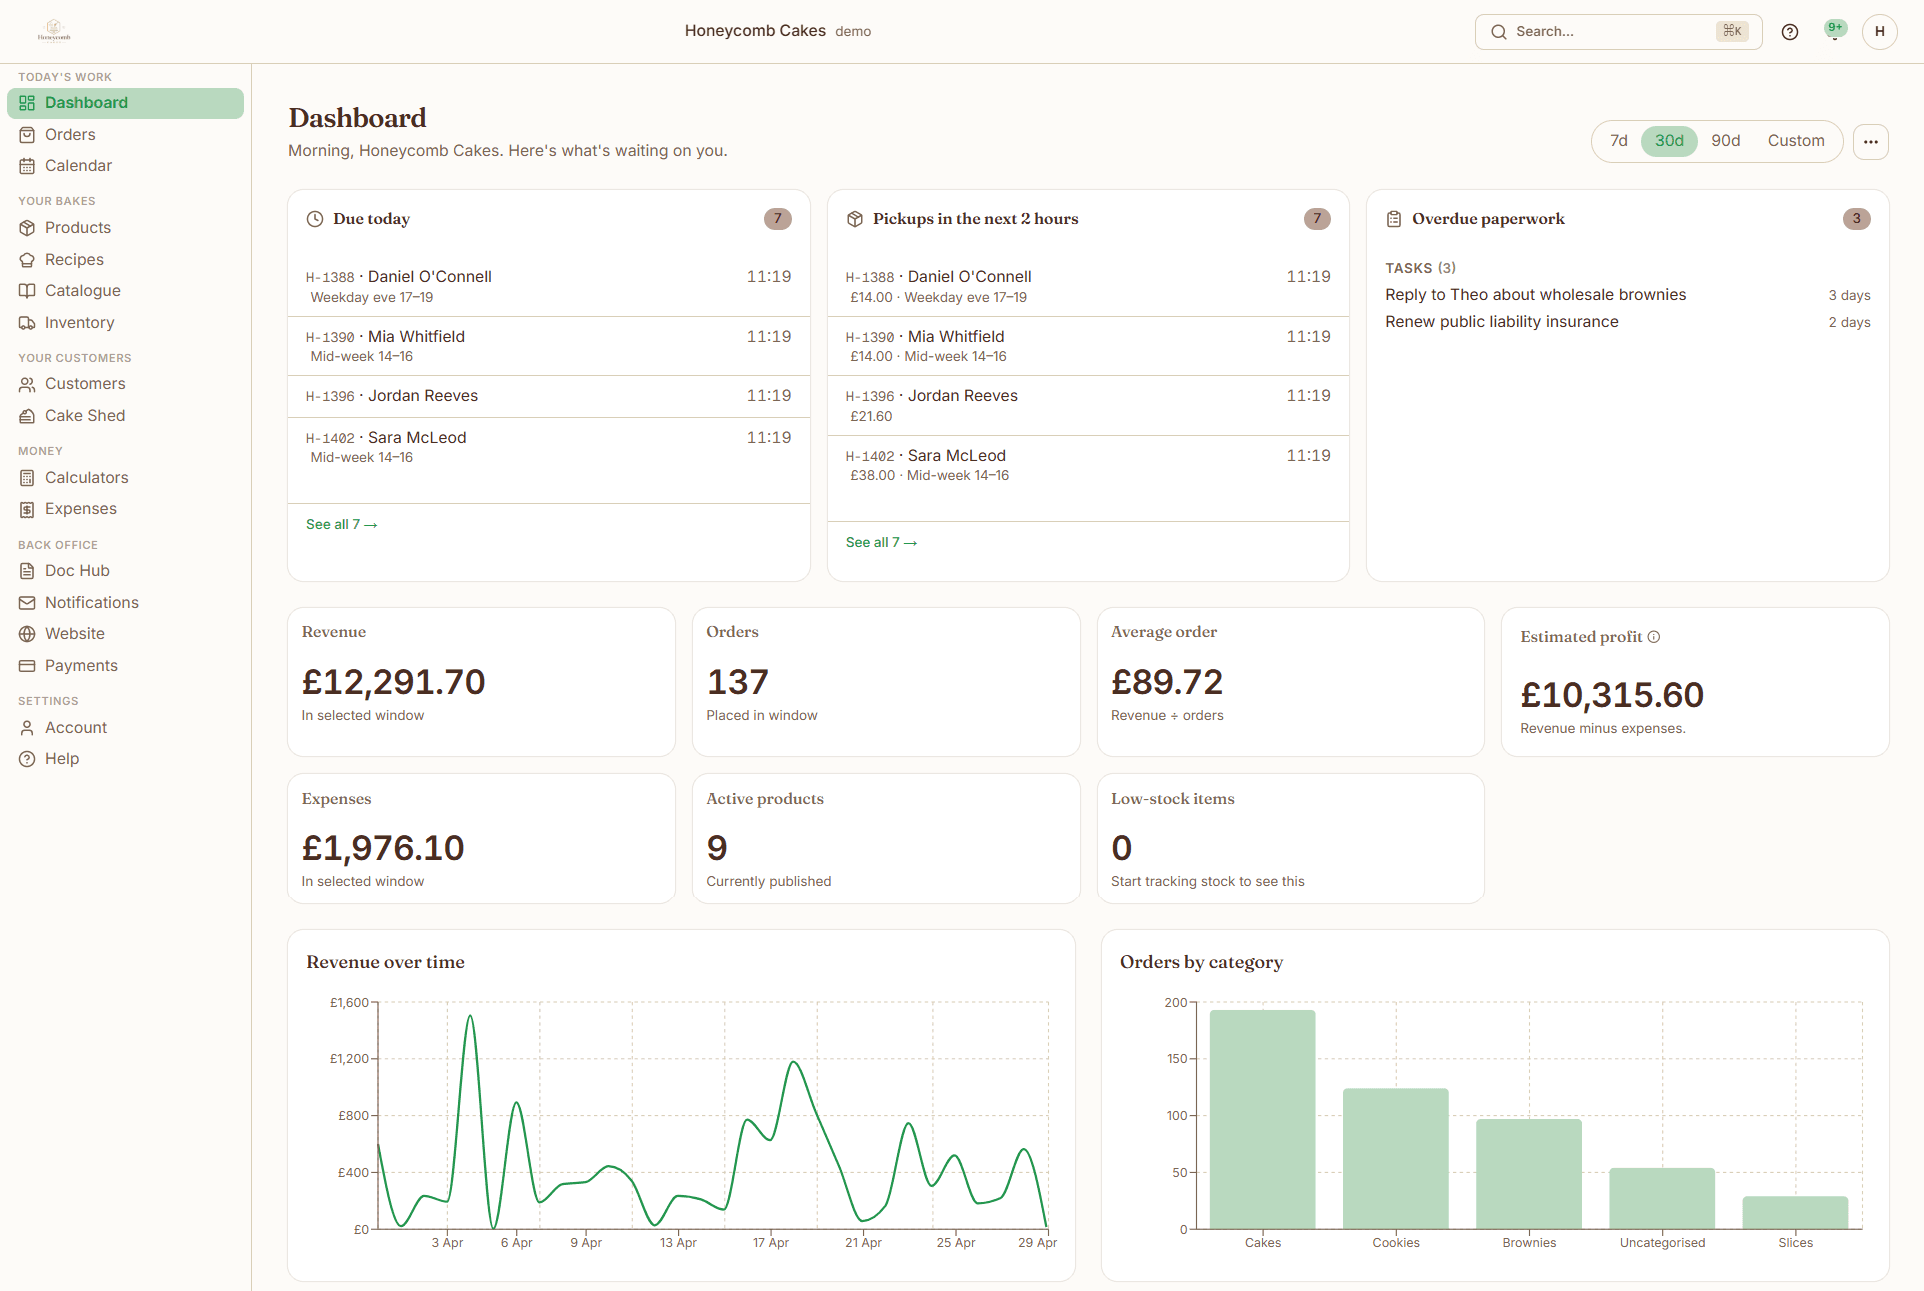See all 7 upcoming pickups

(x=882, y=543)
